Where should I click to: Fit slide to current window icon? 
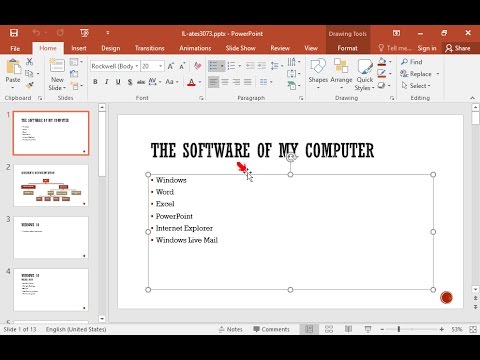click(x=473, y=329)
